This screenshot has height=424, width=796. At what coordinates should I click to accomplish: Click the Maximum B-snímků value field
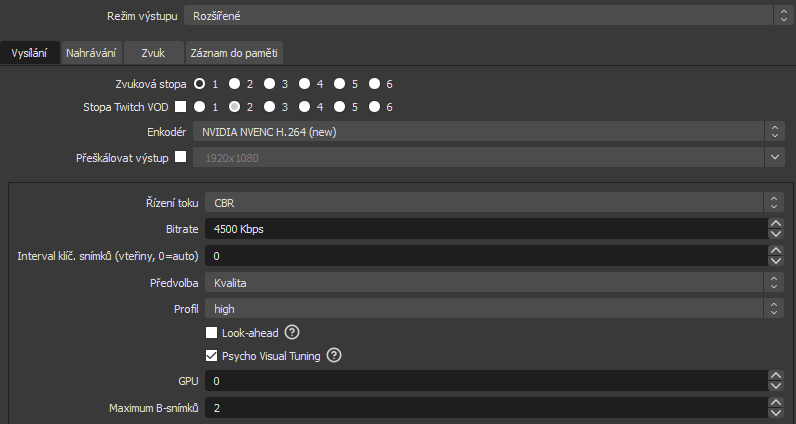click(486, 408)
